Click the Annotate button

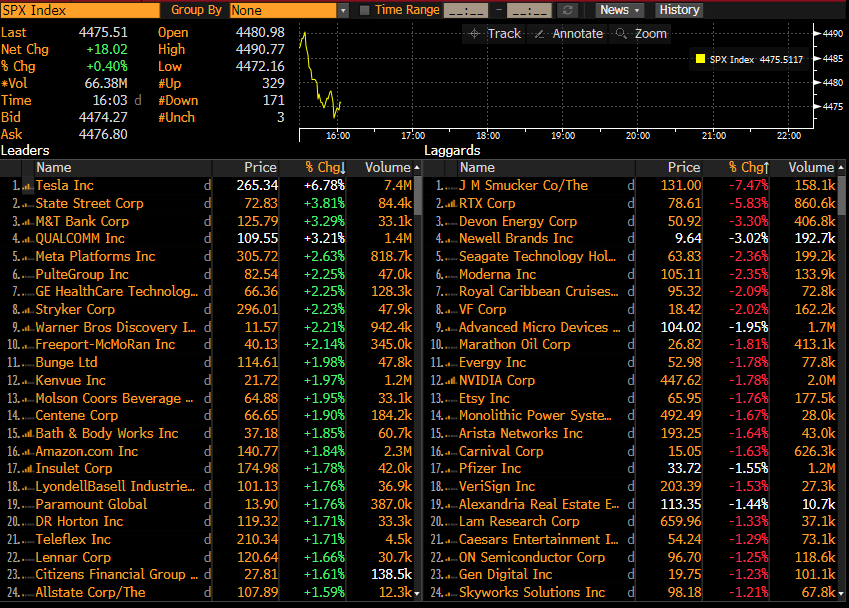pyautogui.click(x=569, y=34)
